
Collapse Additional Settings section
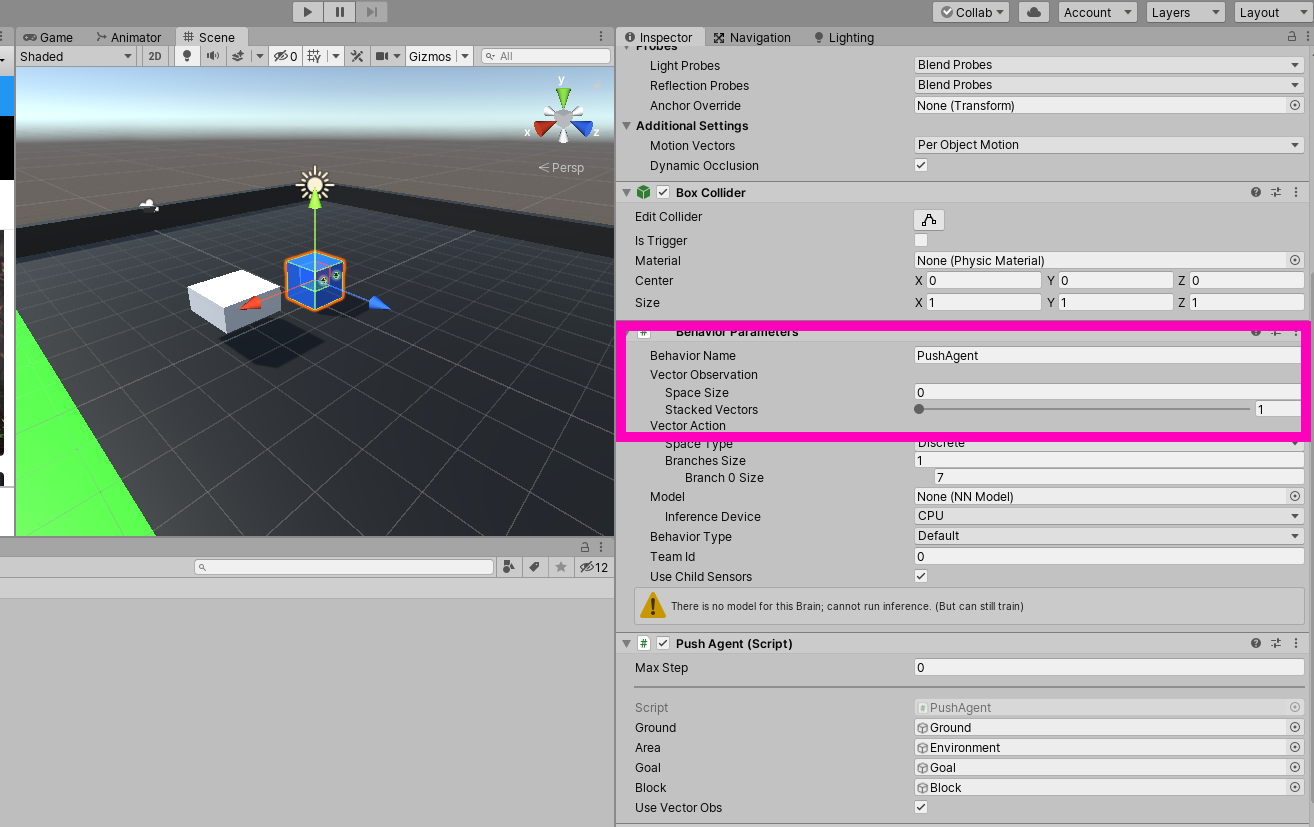pos(627,126)
